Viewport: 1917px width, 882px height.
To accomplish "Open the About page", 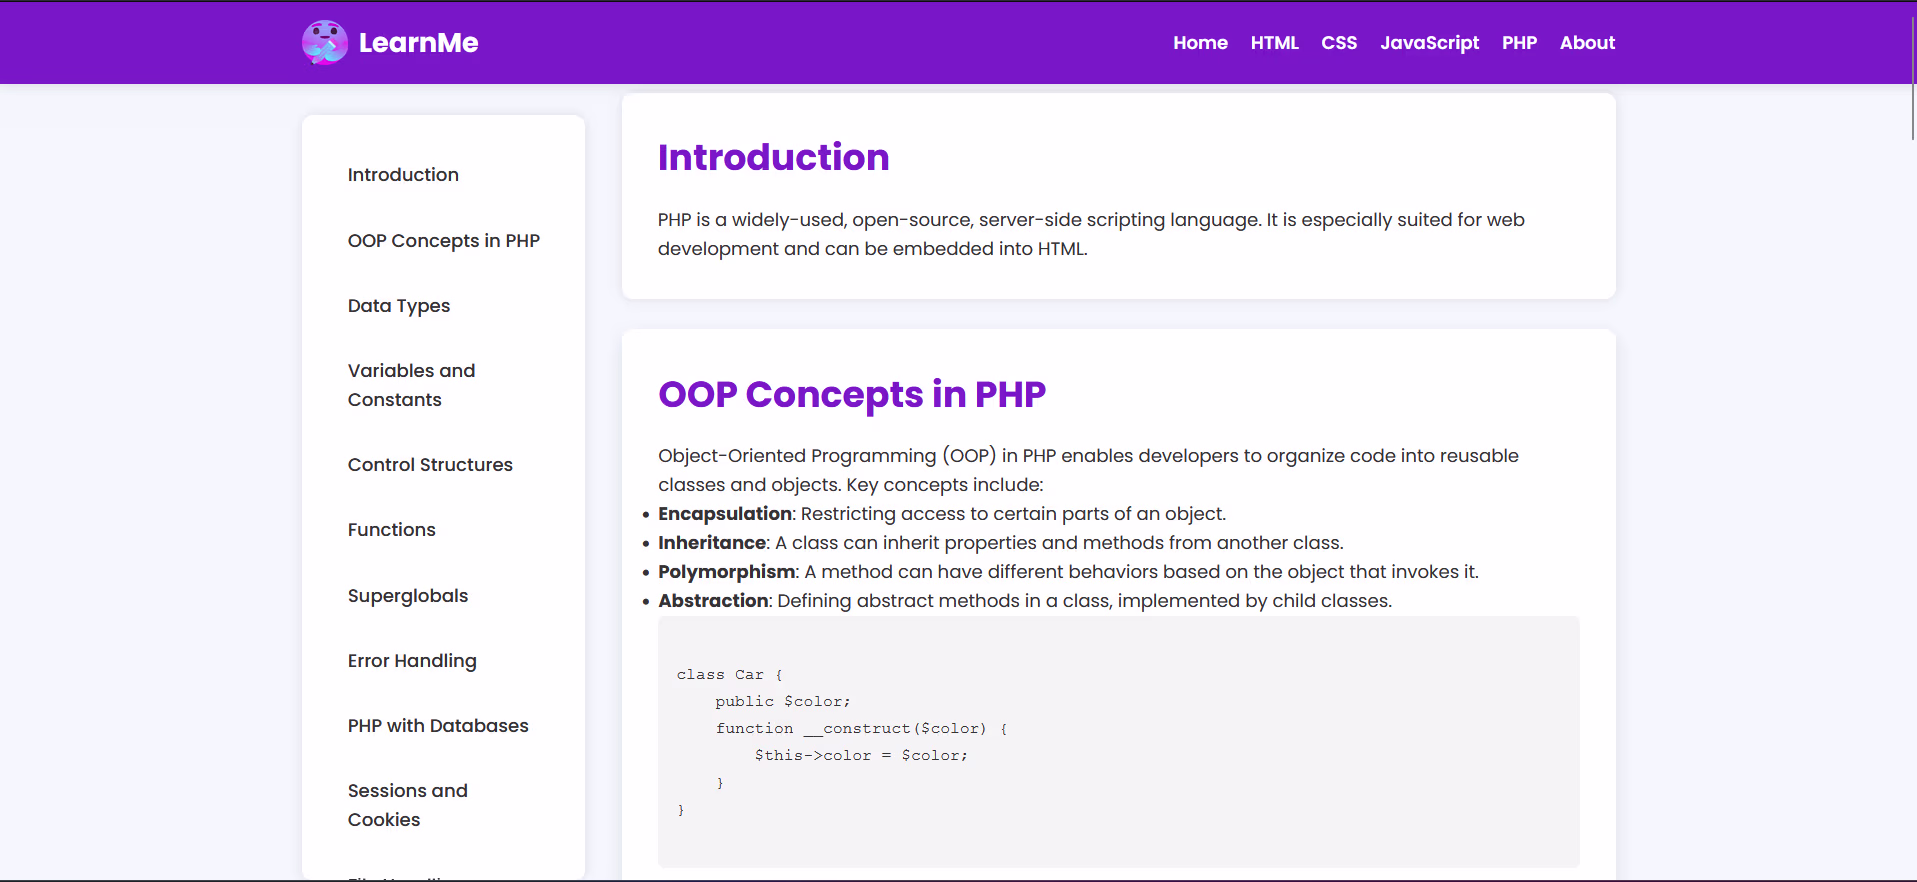I will [x=1587, y=43].
